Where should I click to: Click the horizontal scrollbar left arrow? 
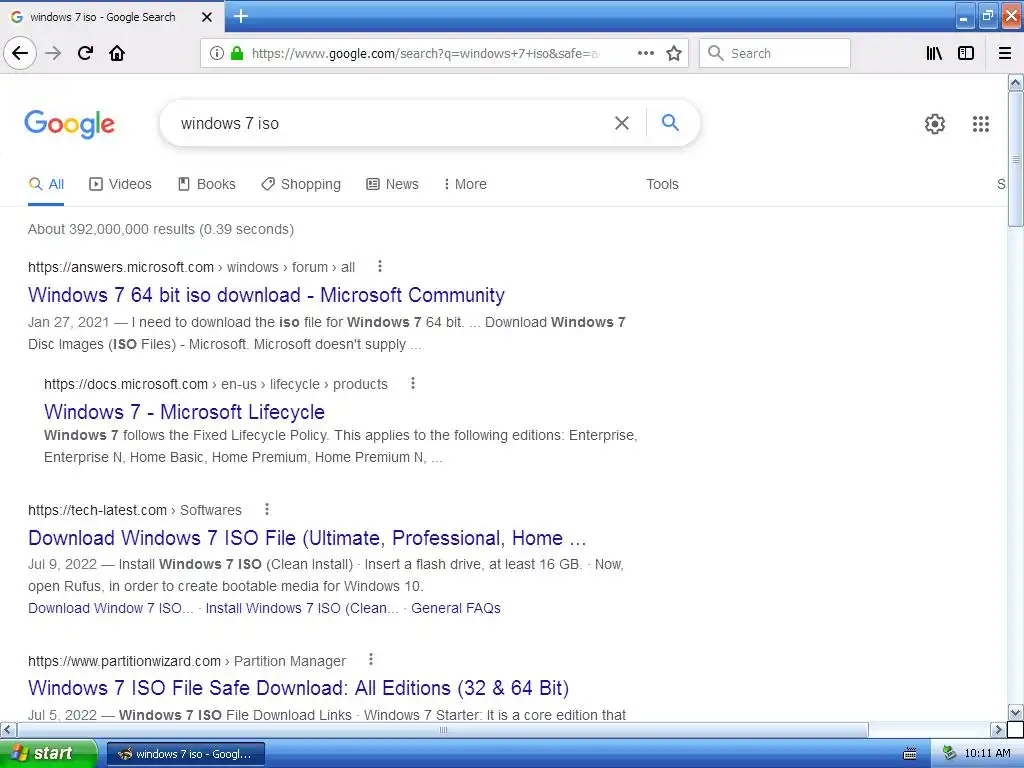pos(8,729)
